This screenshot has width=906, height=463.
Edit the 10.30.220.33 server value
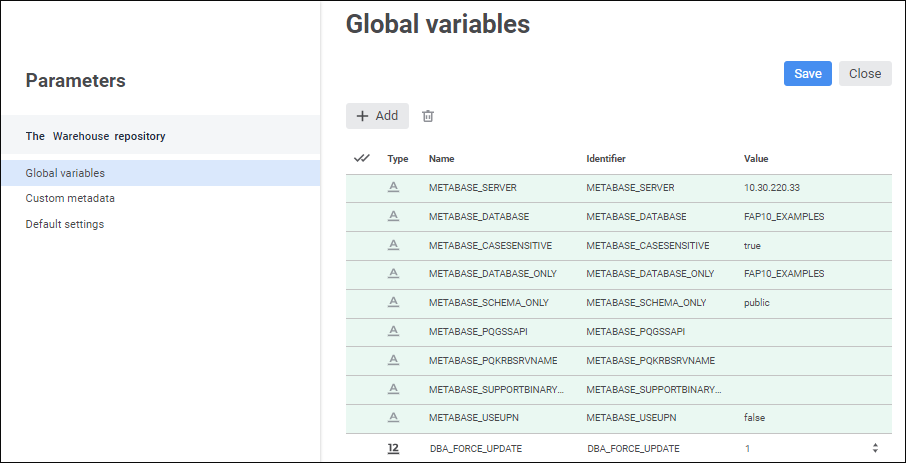tap(772, 188)
